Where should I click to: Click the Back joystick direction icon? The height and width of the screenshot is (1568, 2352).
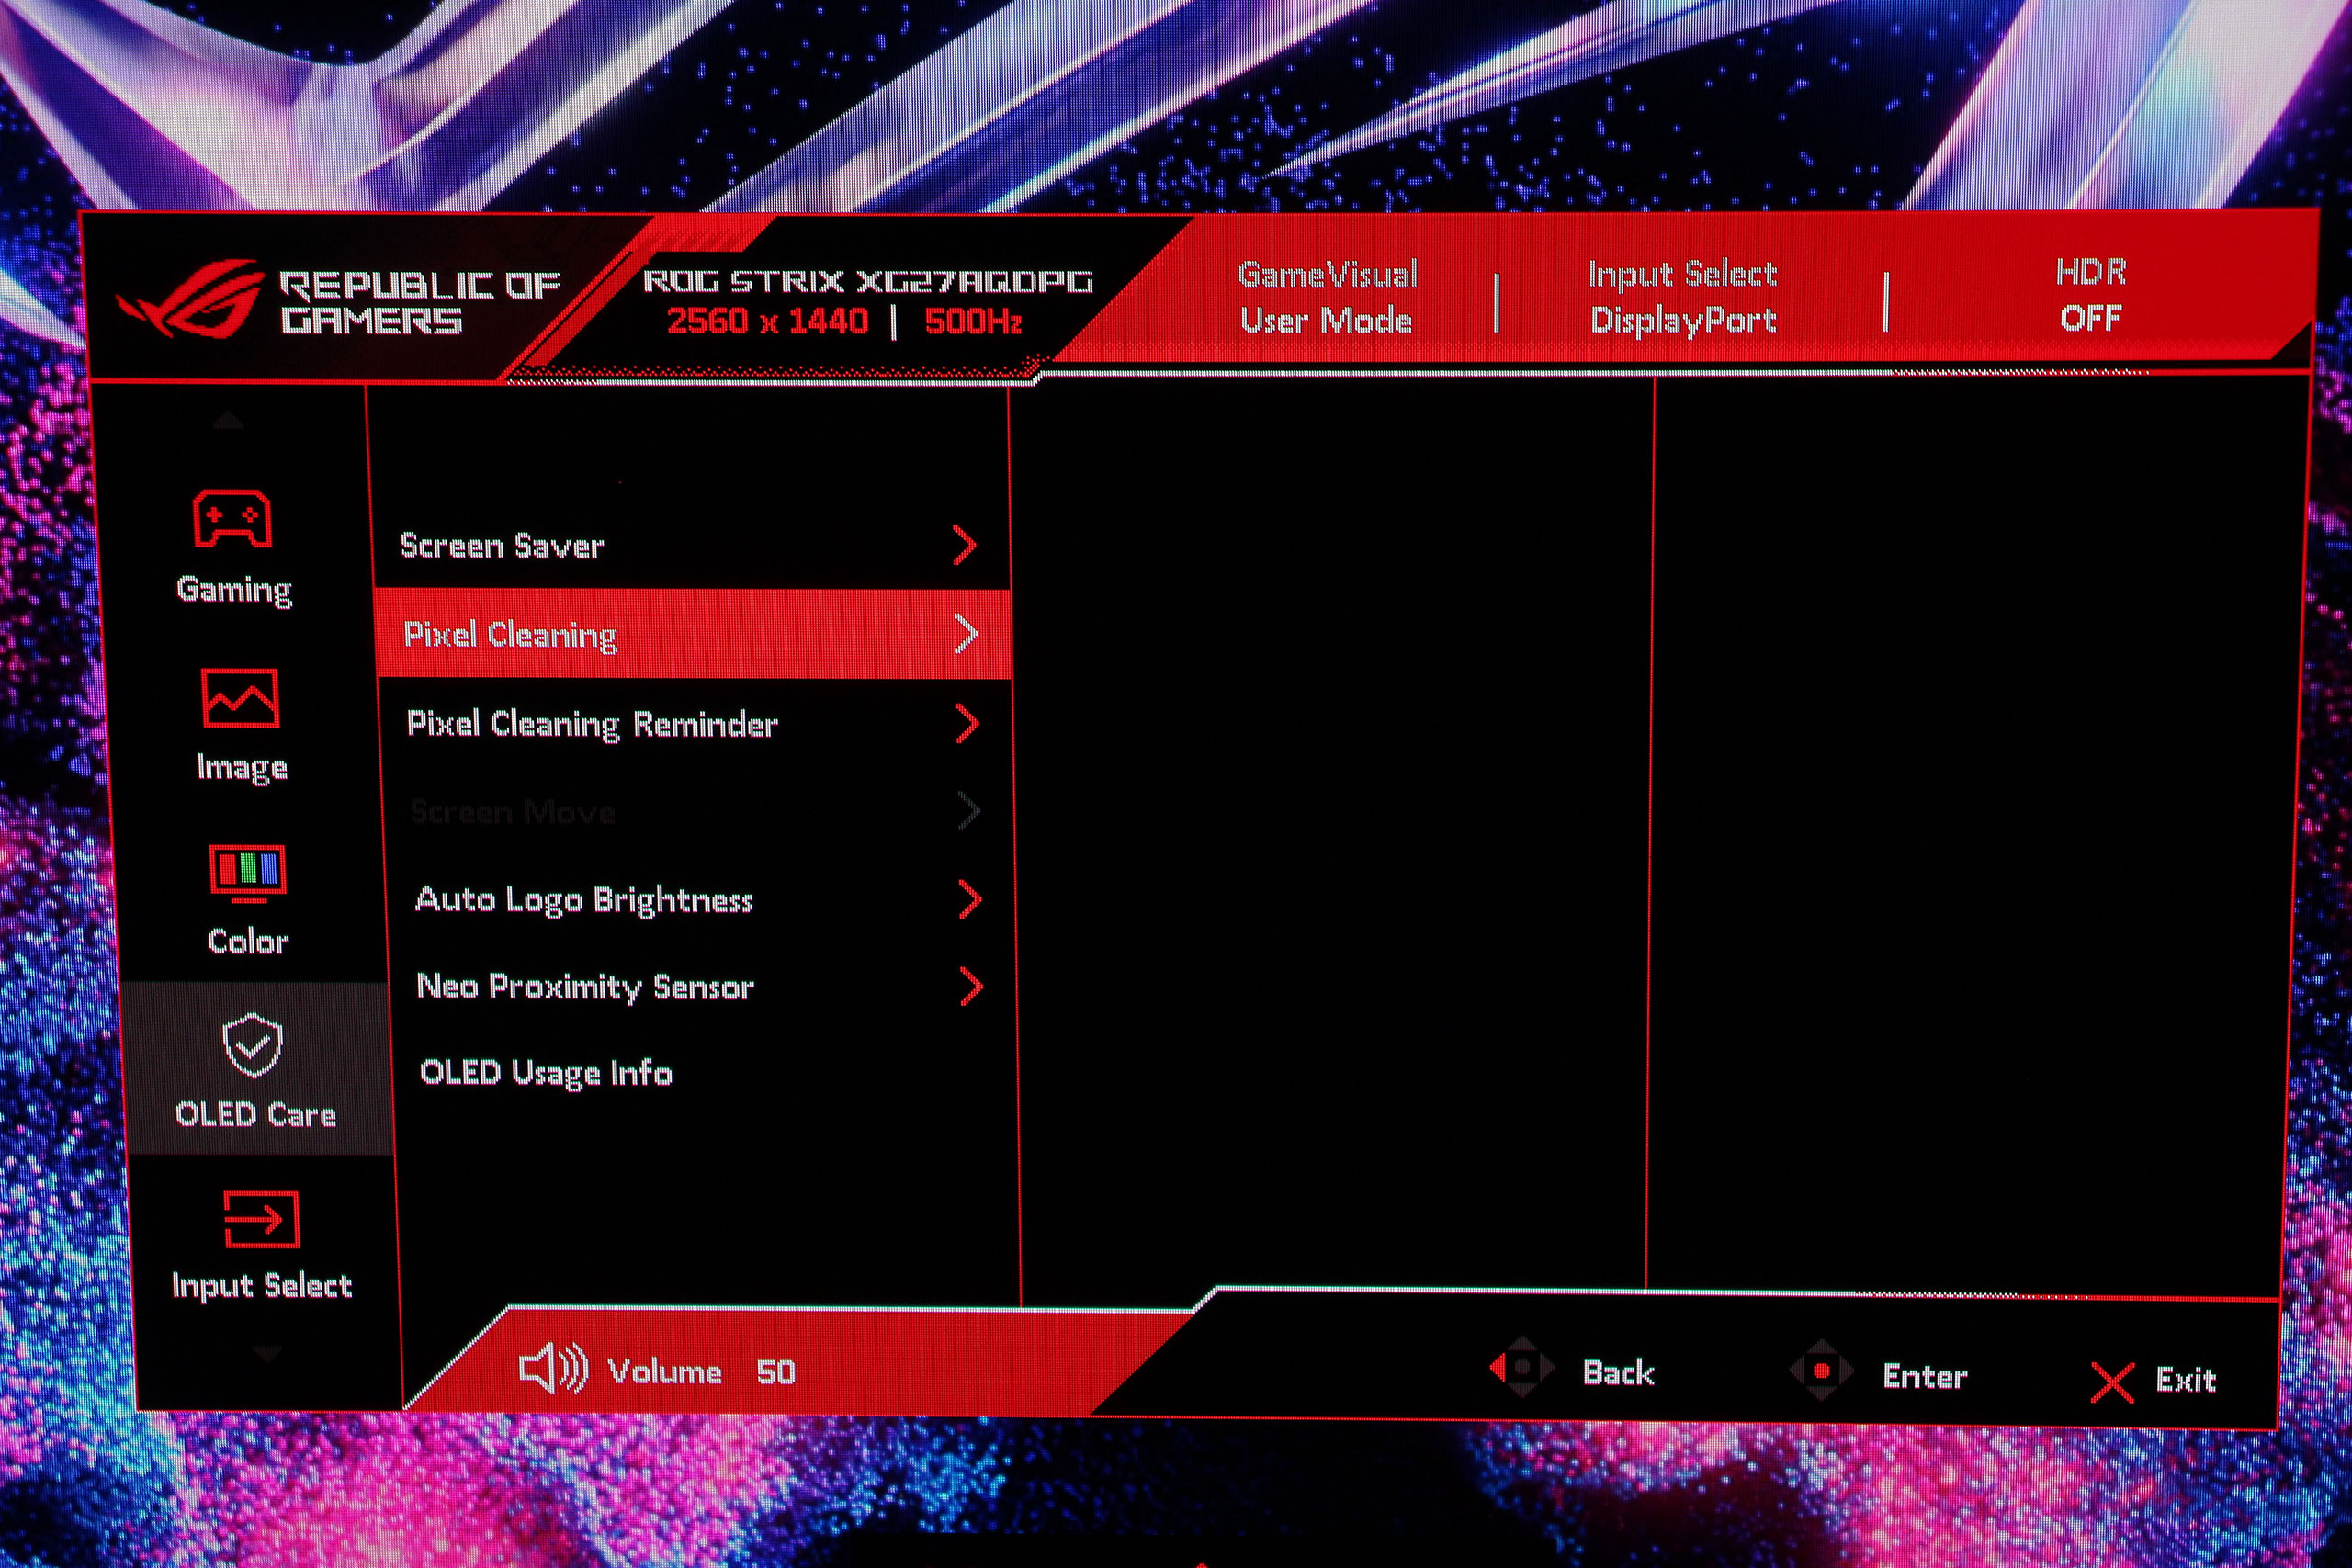[x=1521, y=1366]
